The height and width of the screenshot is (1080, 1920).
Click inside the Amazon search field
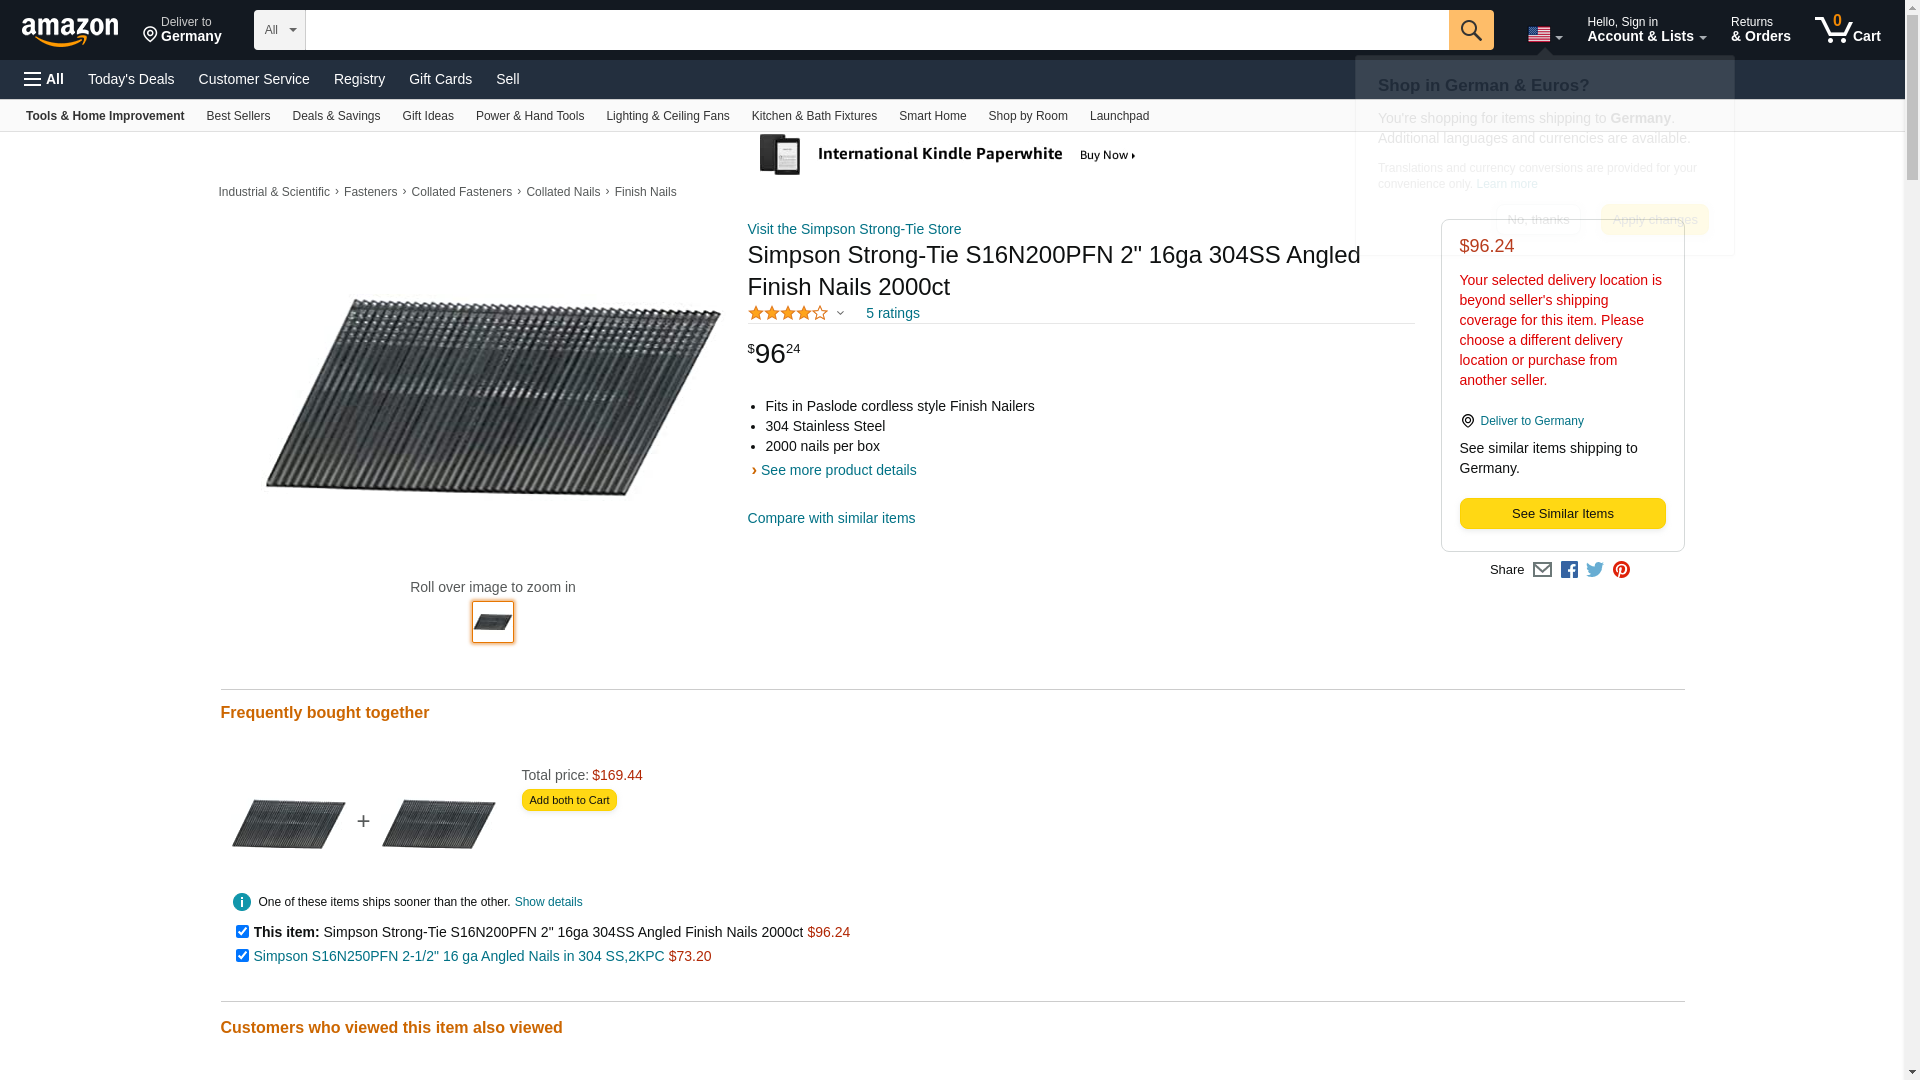tap(876, 30)
